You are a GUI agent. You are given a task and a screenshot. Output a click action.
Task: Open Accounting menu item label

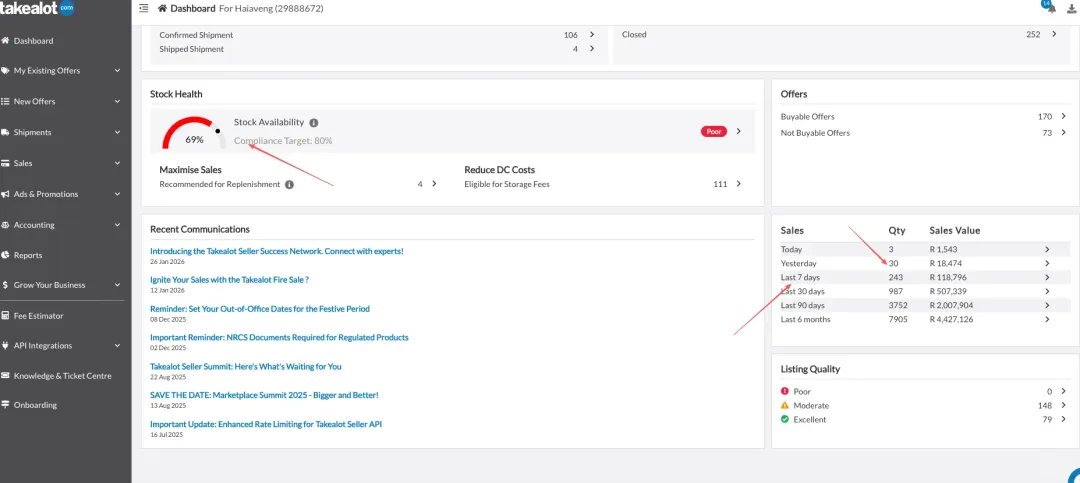(34, 225)
